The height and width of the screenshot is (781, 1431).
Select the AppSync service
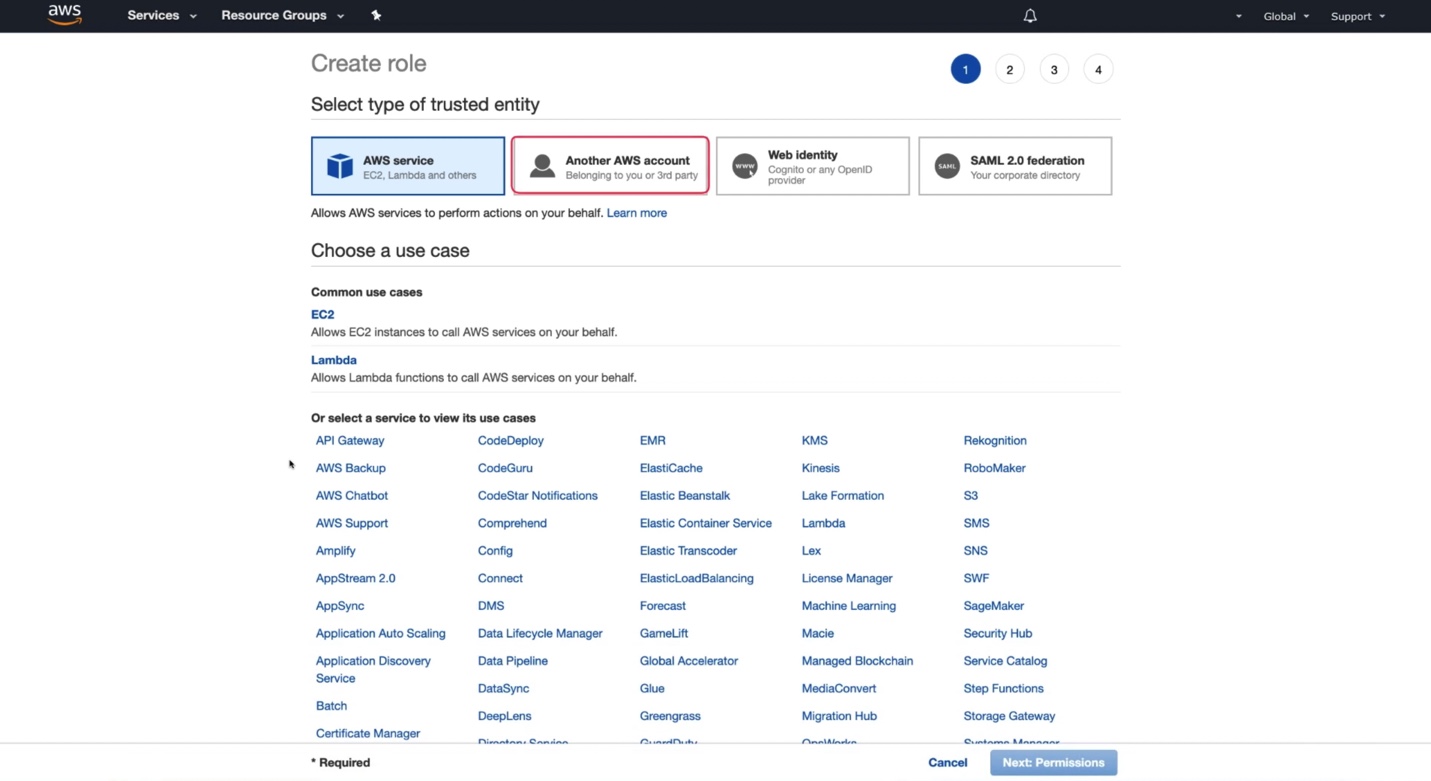pyautogui.click(x=340, y=606)
